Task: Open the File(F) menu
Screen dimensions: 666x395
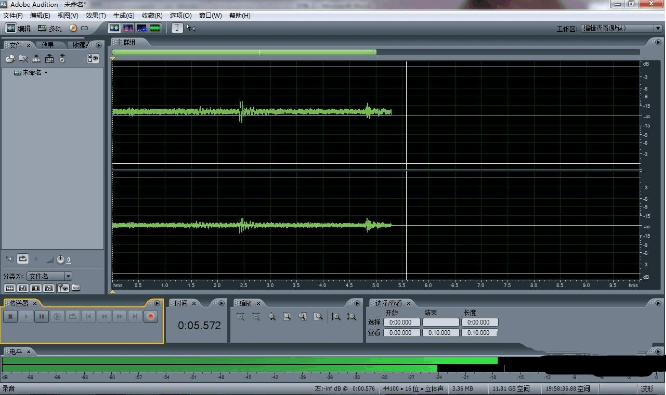Action: (13, 15)
